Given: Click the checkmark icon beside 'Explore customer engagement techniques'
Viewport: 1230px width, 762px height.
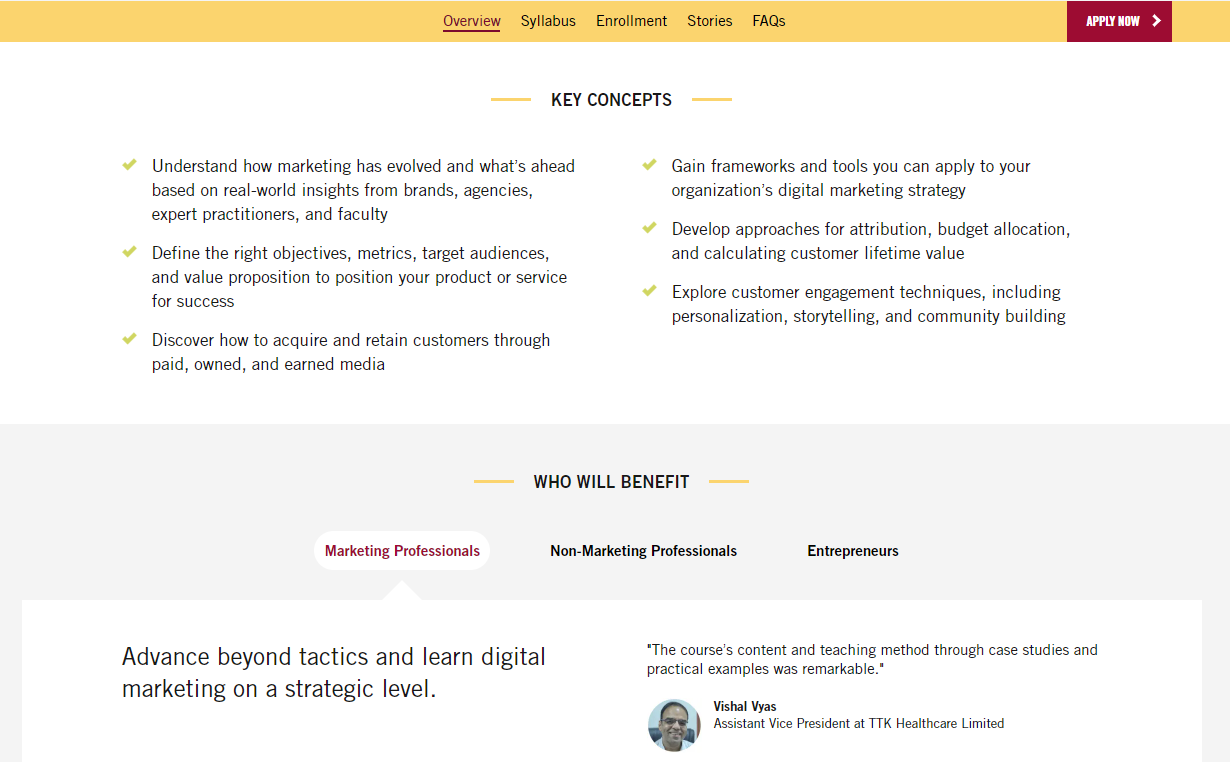Looking at the screenshot, I should pyautogui.click(x=649, y=288).
